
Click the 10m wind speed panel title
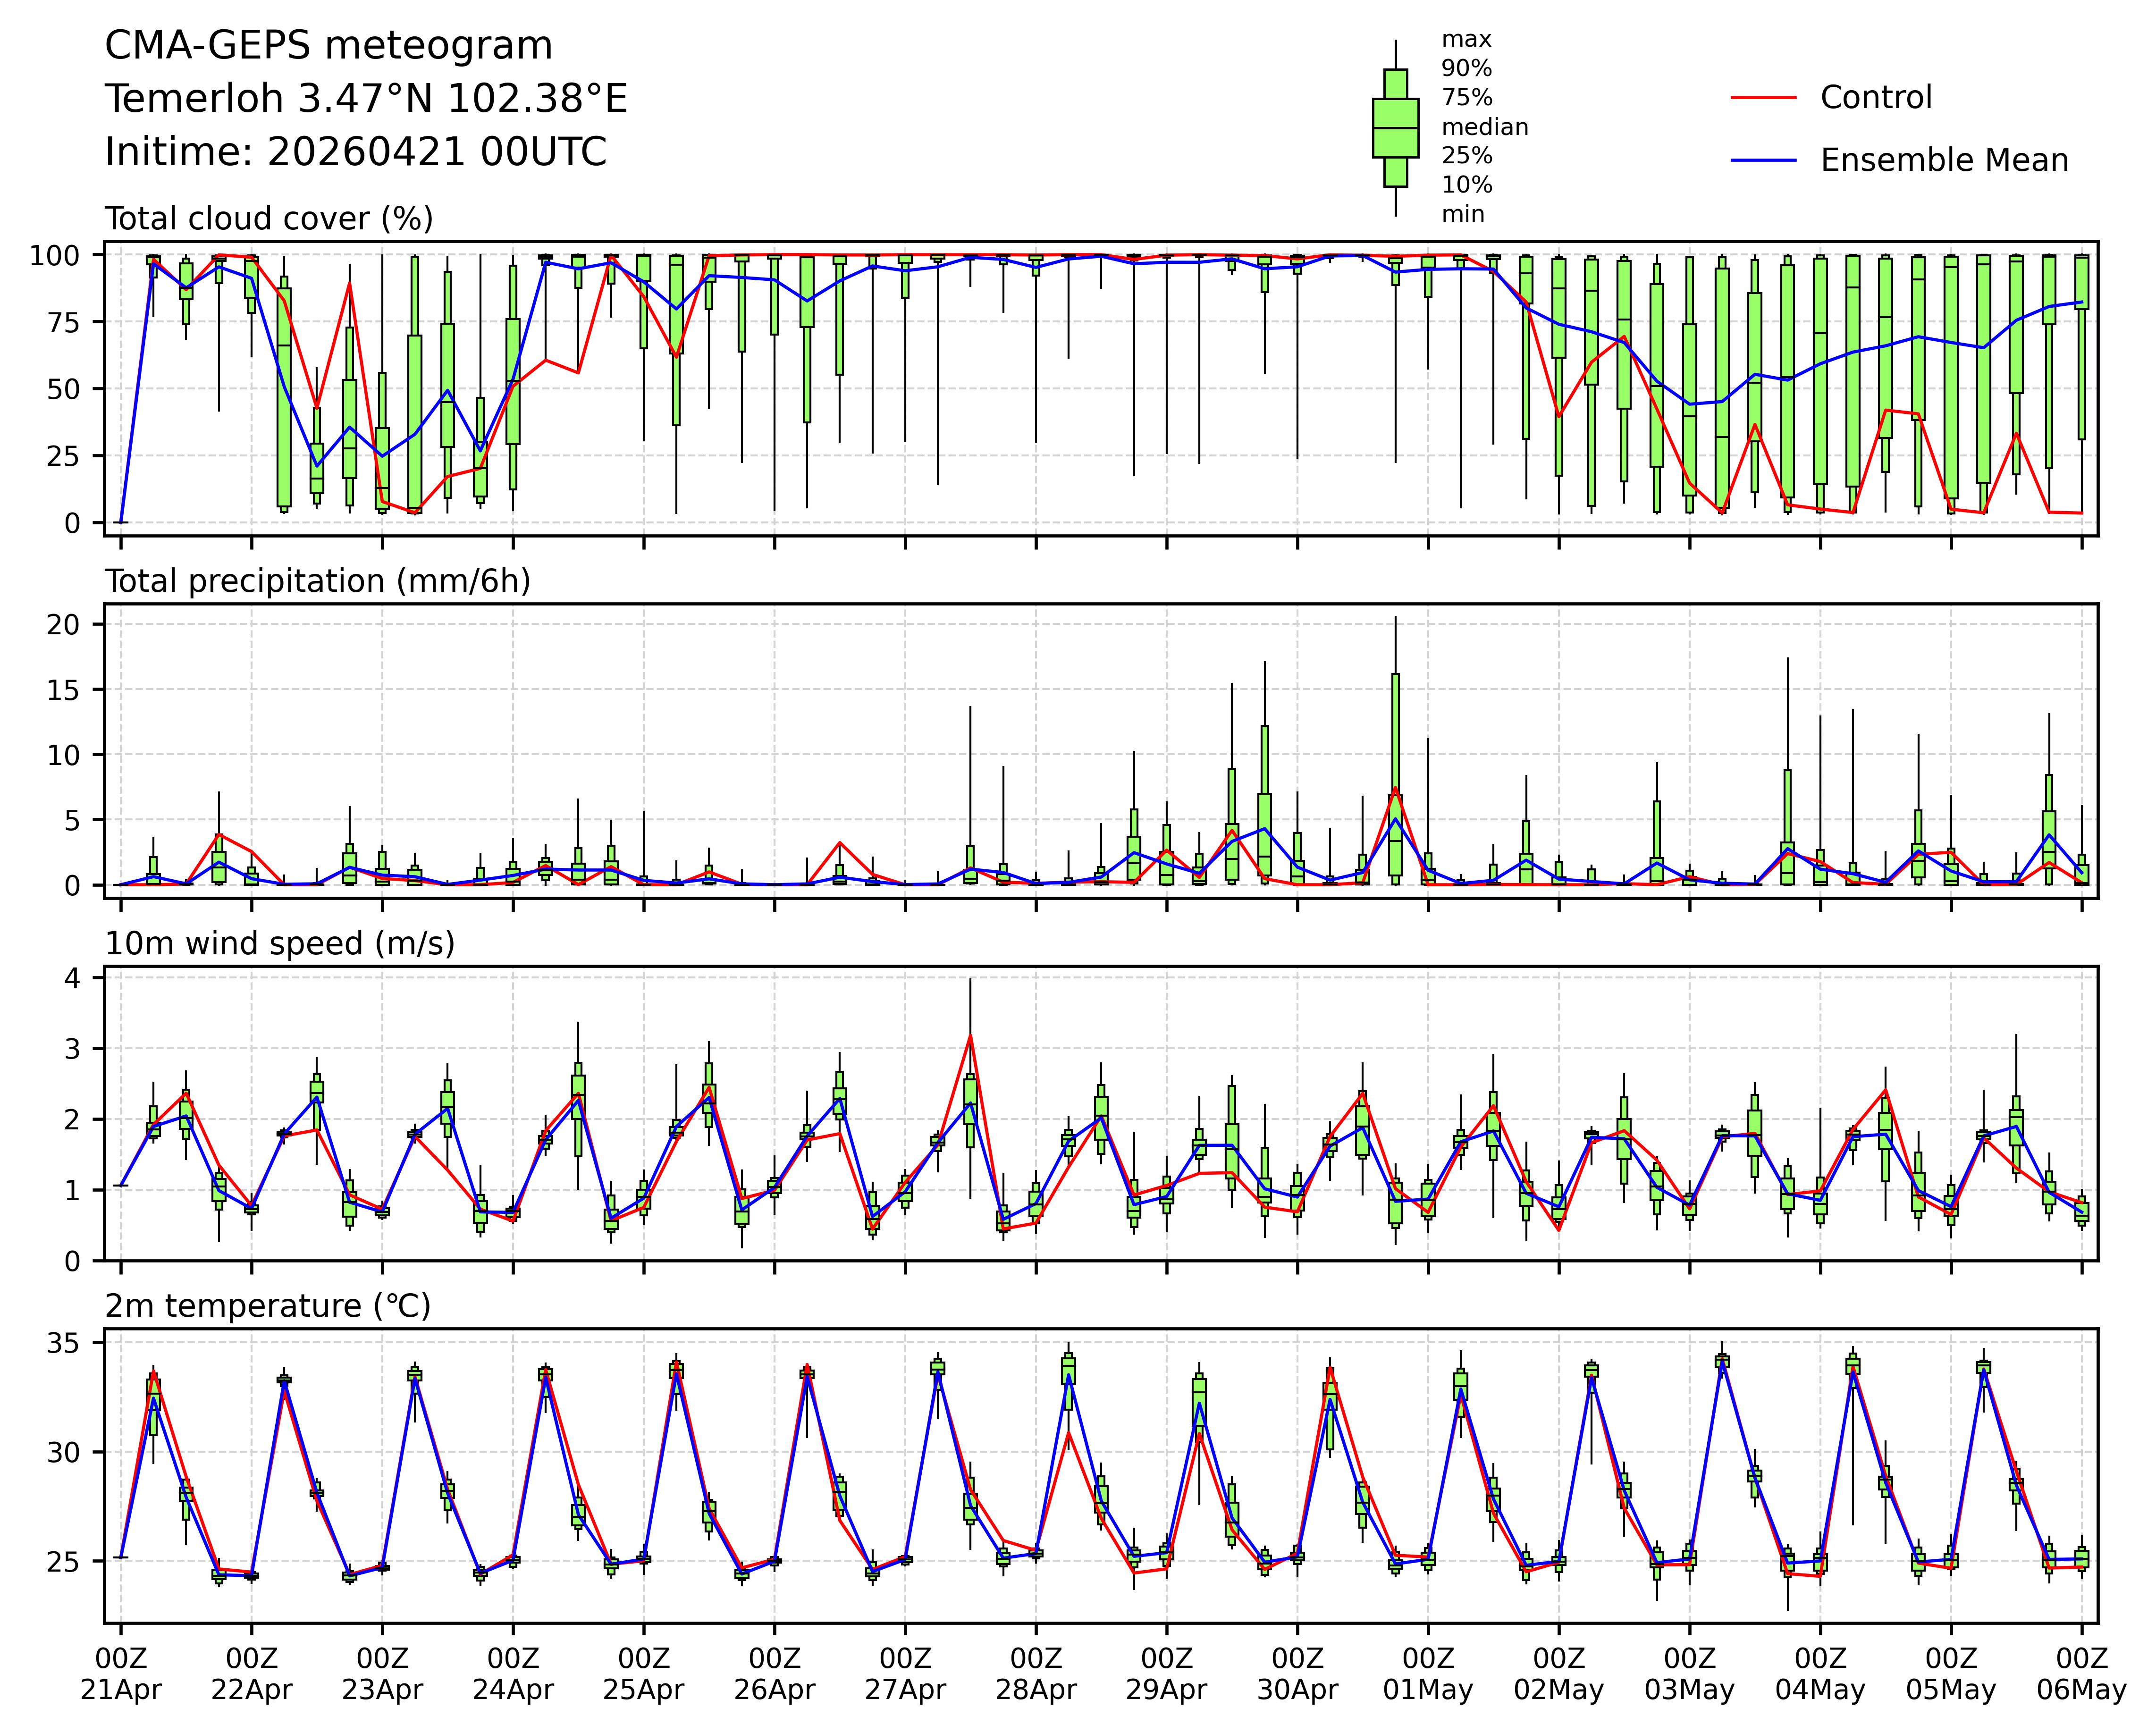pos(280,943)
